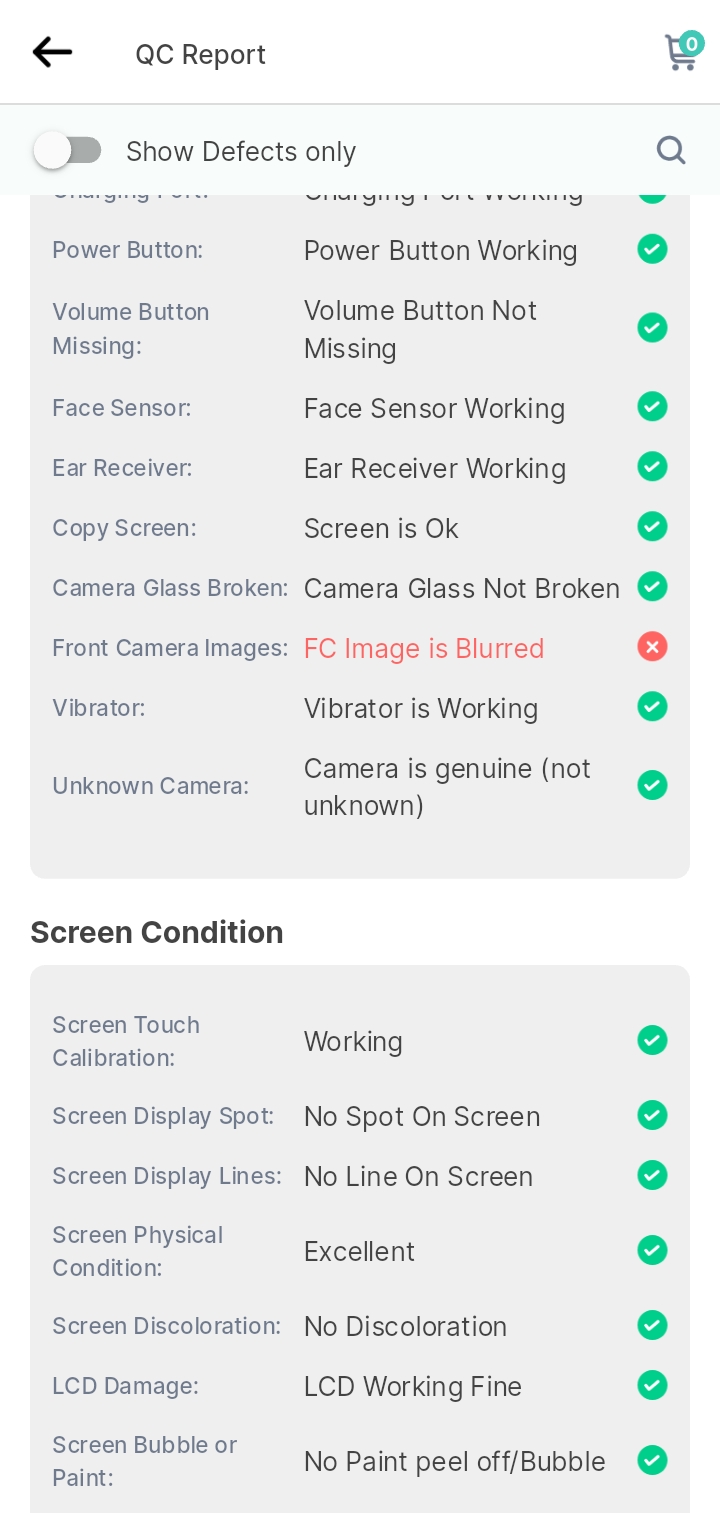Tap the Show Defects only label
Screen dimensions: 720x1513
[241, 152]
